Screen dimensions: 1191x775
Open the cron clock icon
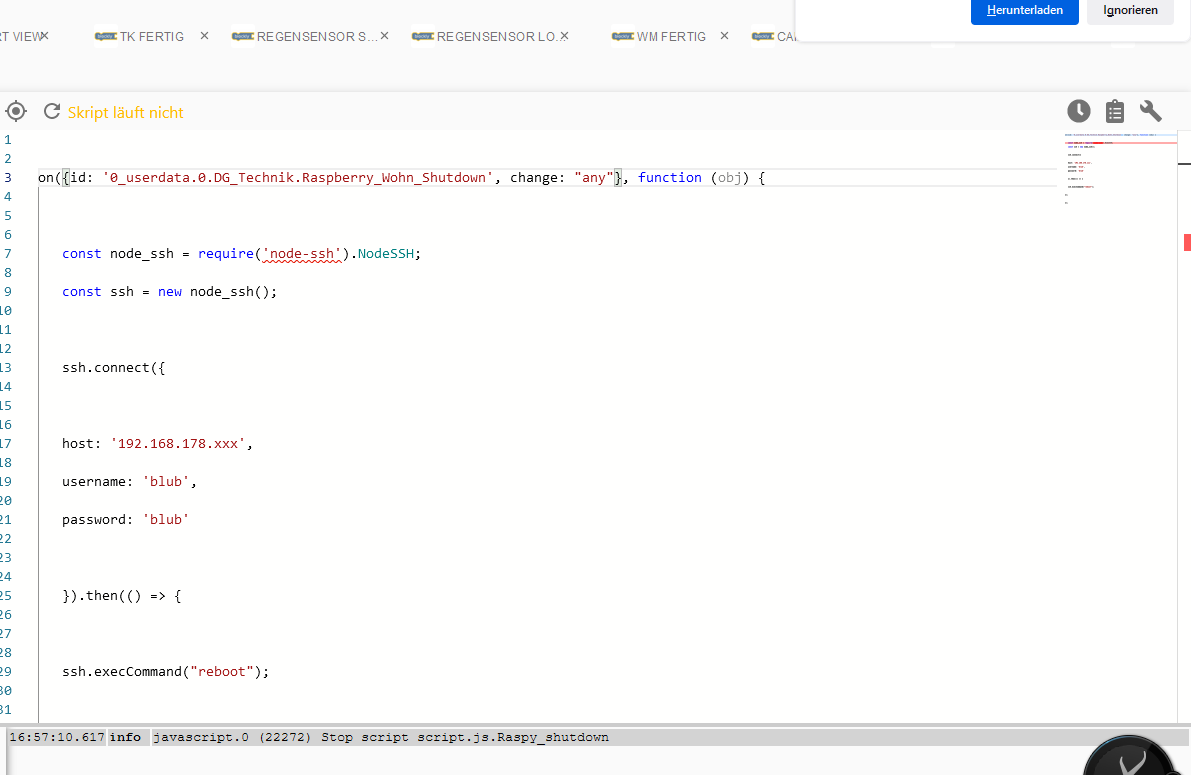click(1079, 111)
